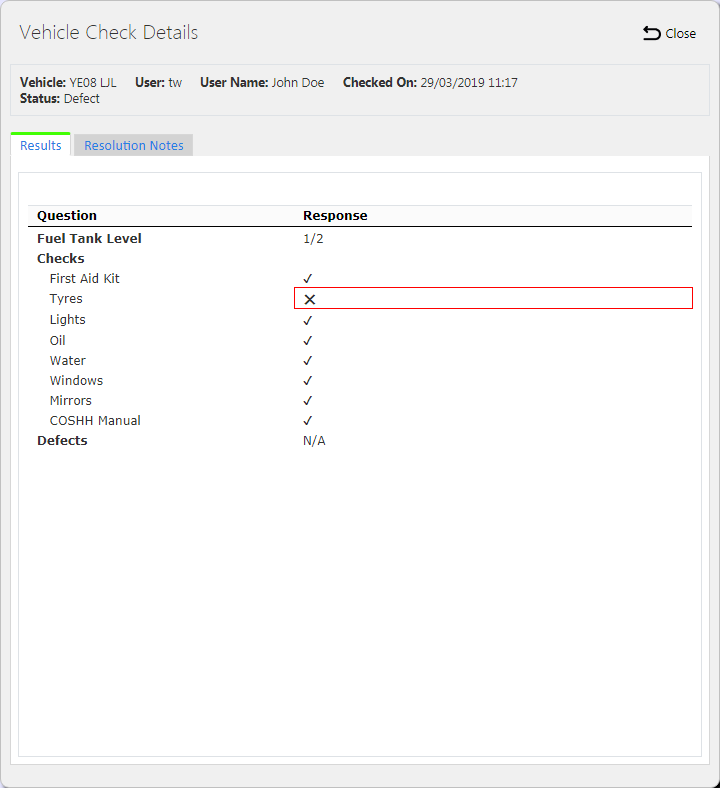This screenshot has width=720, height=788.
Task: Click the Lights tick mark
Action: pyautogui.click(x=307, y=320)
